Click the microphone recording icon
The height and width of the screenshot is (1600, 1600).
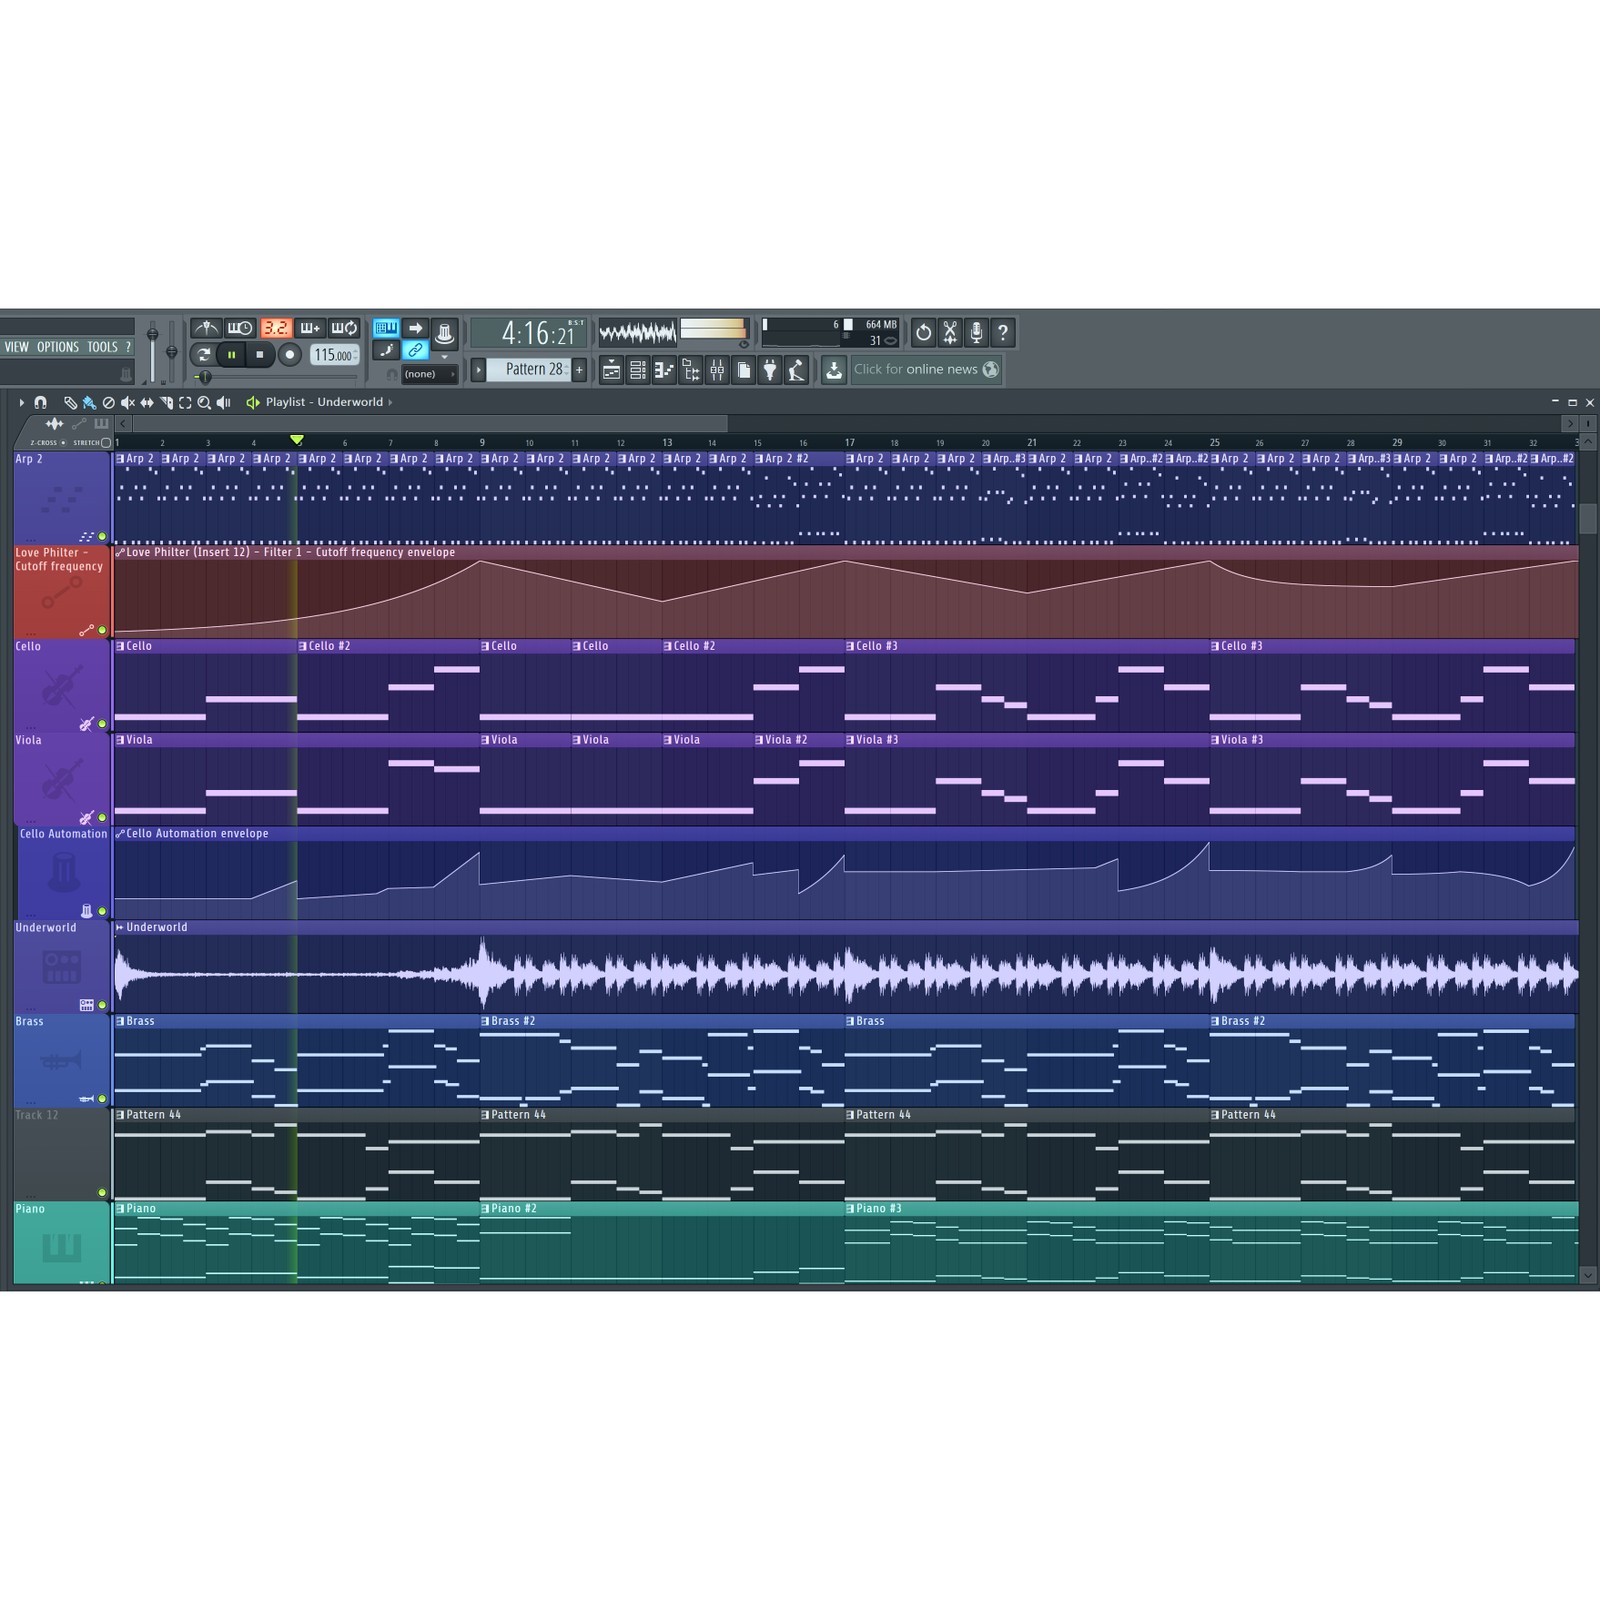click(x=976, y=333)
